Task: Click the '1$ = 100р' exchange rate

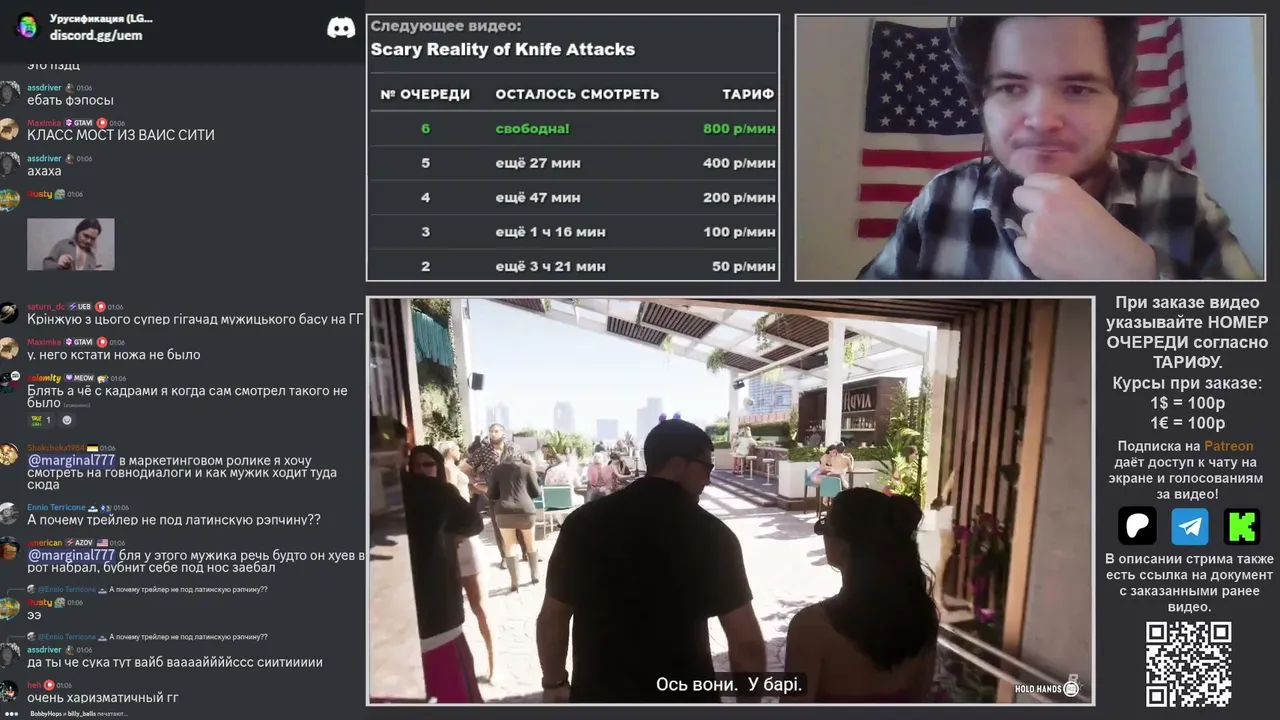Action: click(x=1188, y=403)
